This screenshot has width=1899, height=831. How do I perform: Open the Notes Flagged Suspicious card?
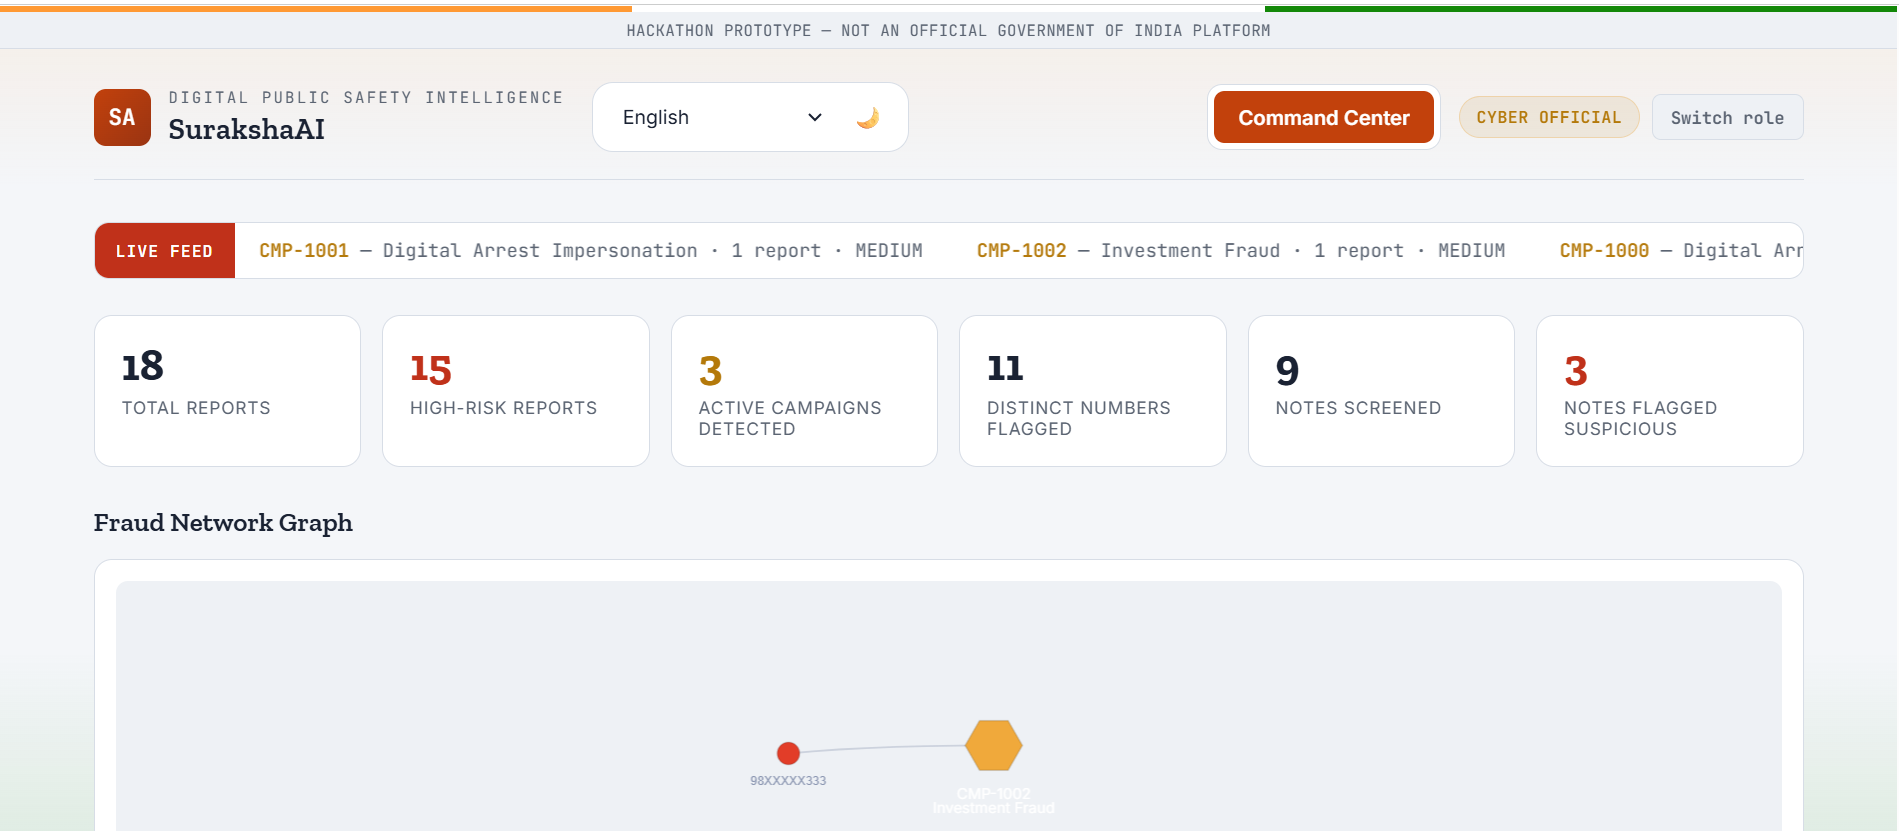(1670, 391)
